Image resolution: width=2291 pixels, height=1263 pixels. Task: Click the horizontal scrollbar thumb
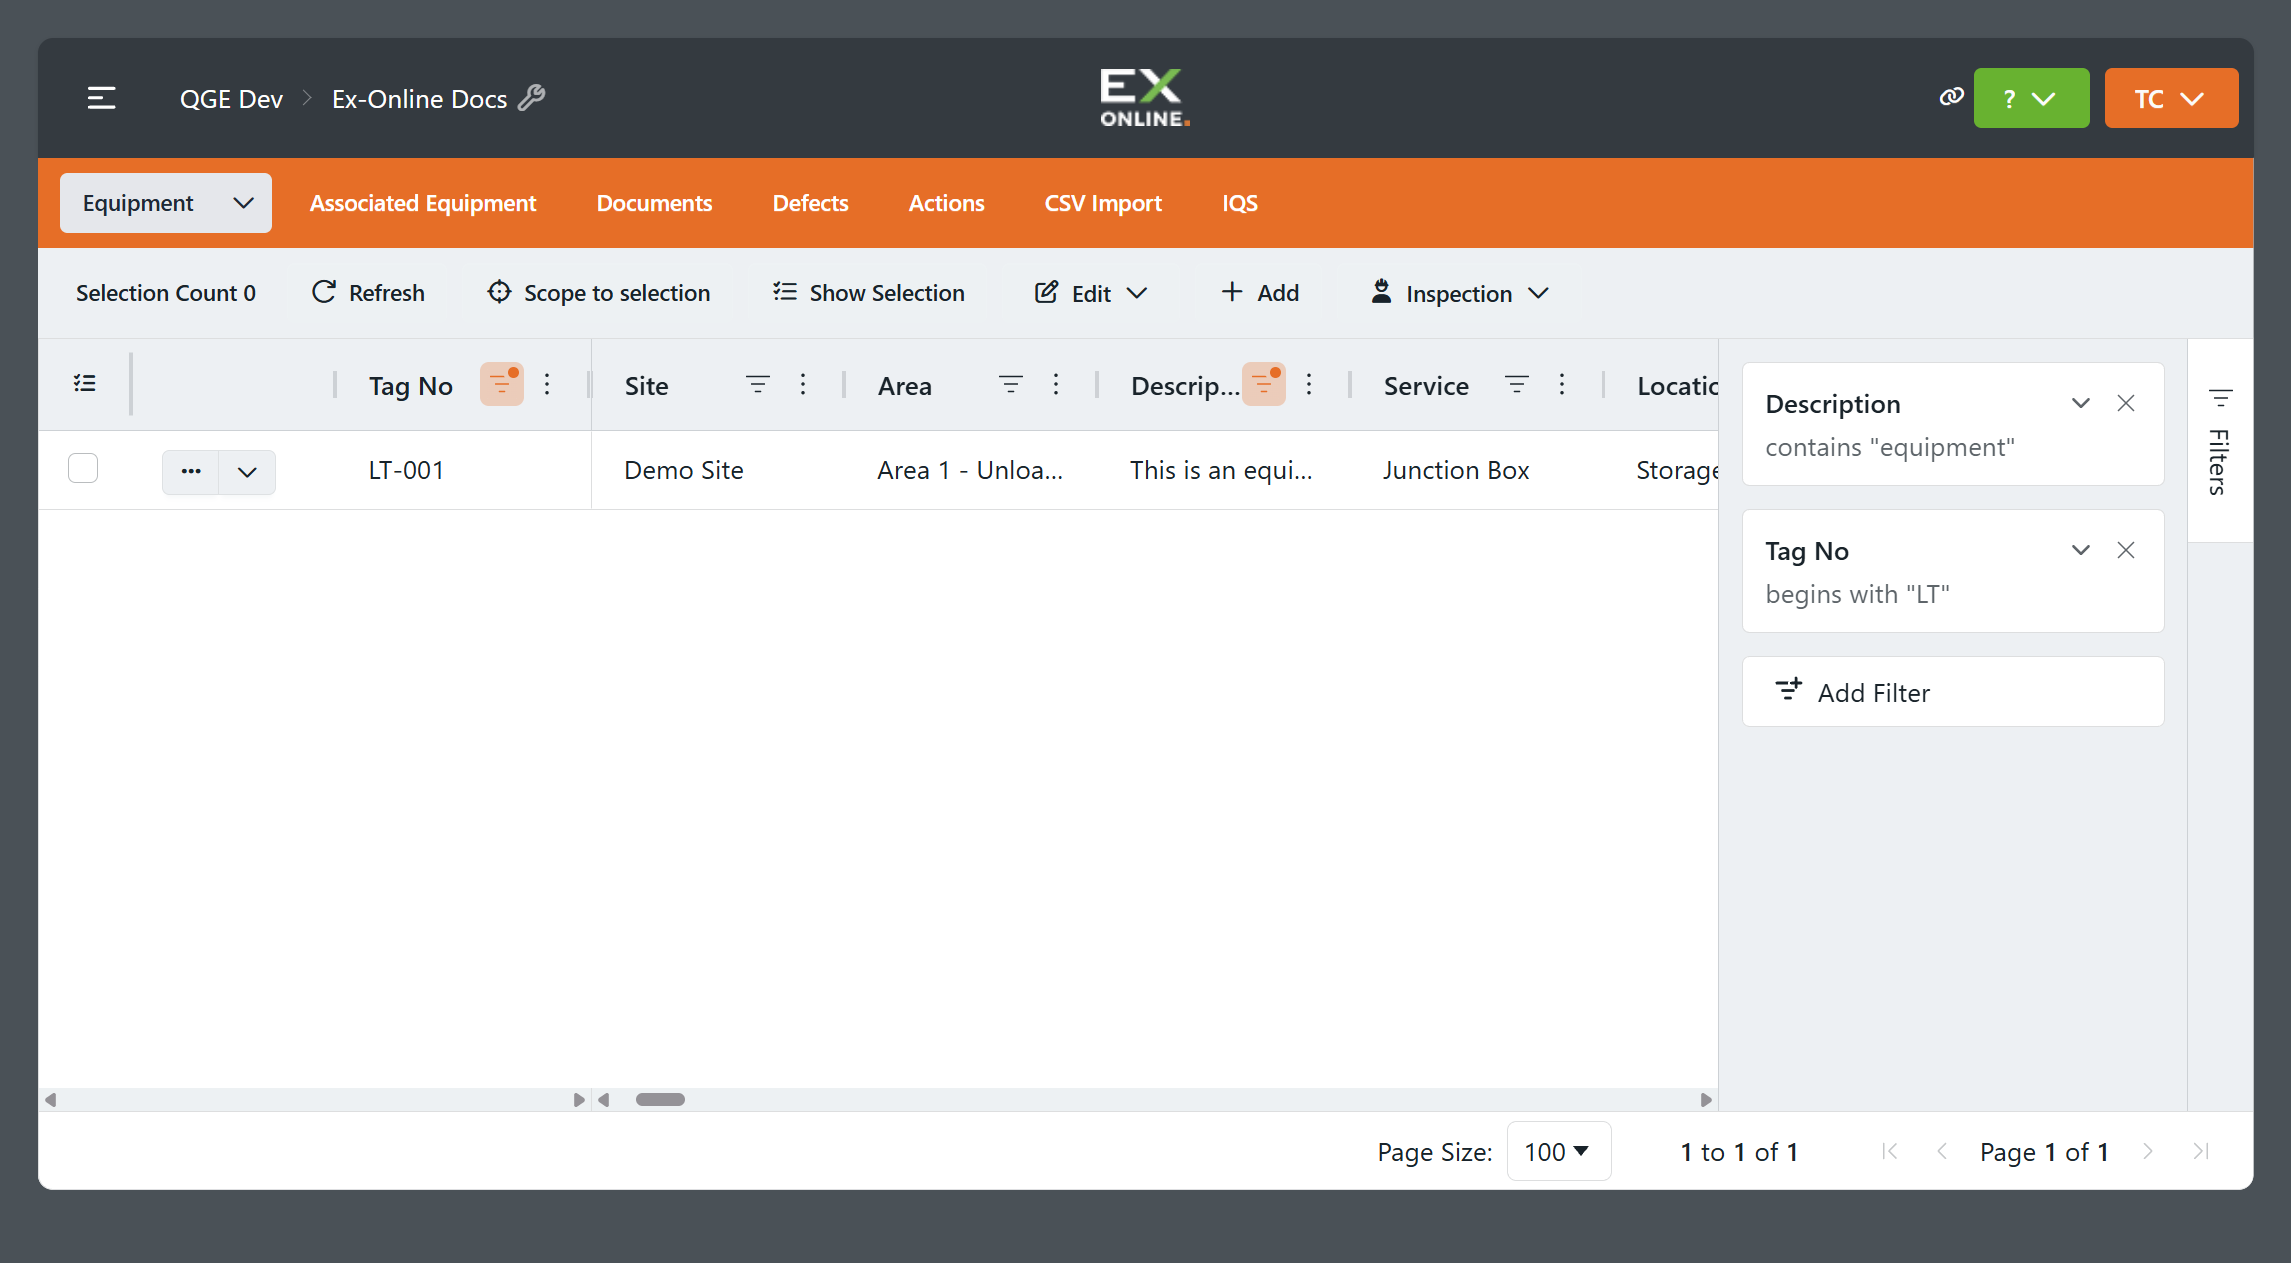(660, 1099)
